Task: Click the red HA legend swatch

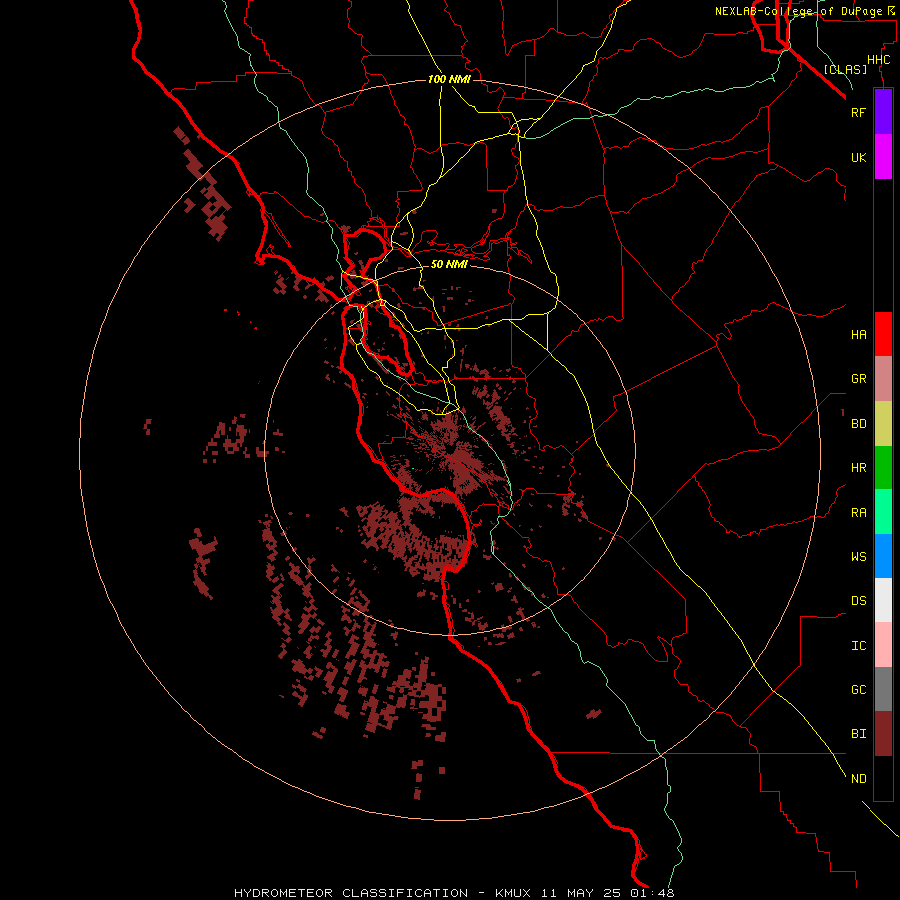Action: [x=883, y=334]
